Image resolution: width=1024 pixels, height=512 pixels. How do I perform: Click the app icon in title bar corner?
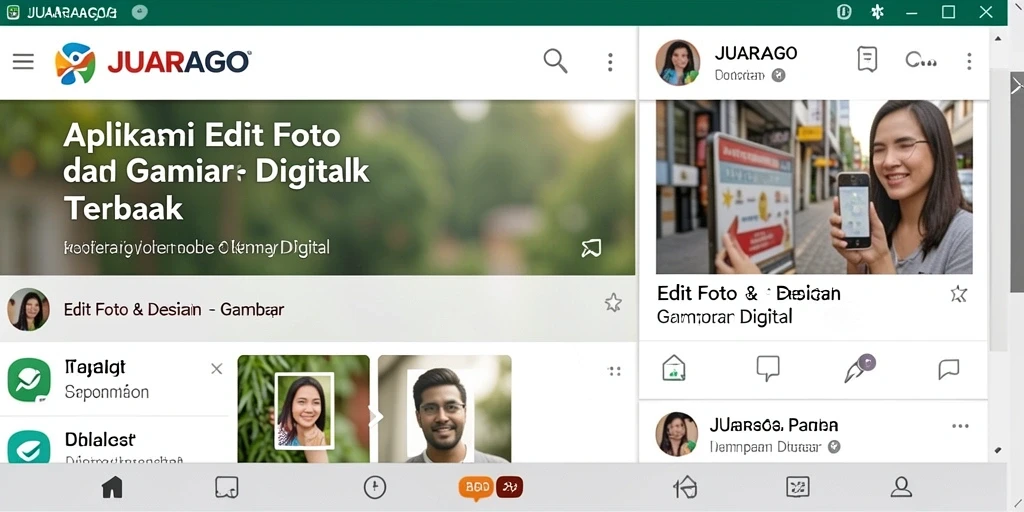[x=12, y=12]
